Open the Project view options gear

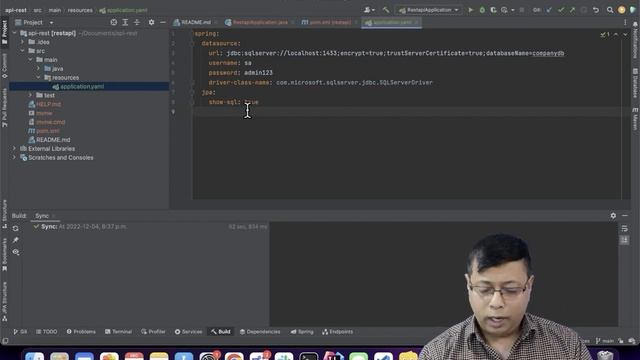point(151,22)
